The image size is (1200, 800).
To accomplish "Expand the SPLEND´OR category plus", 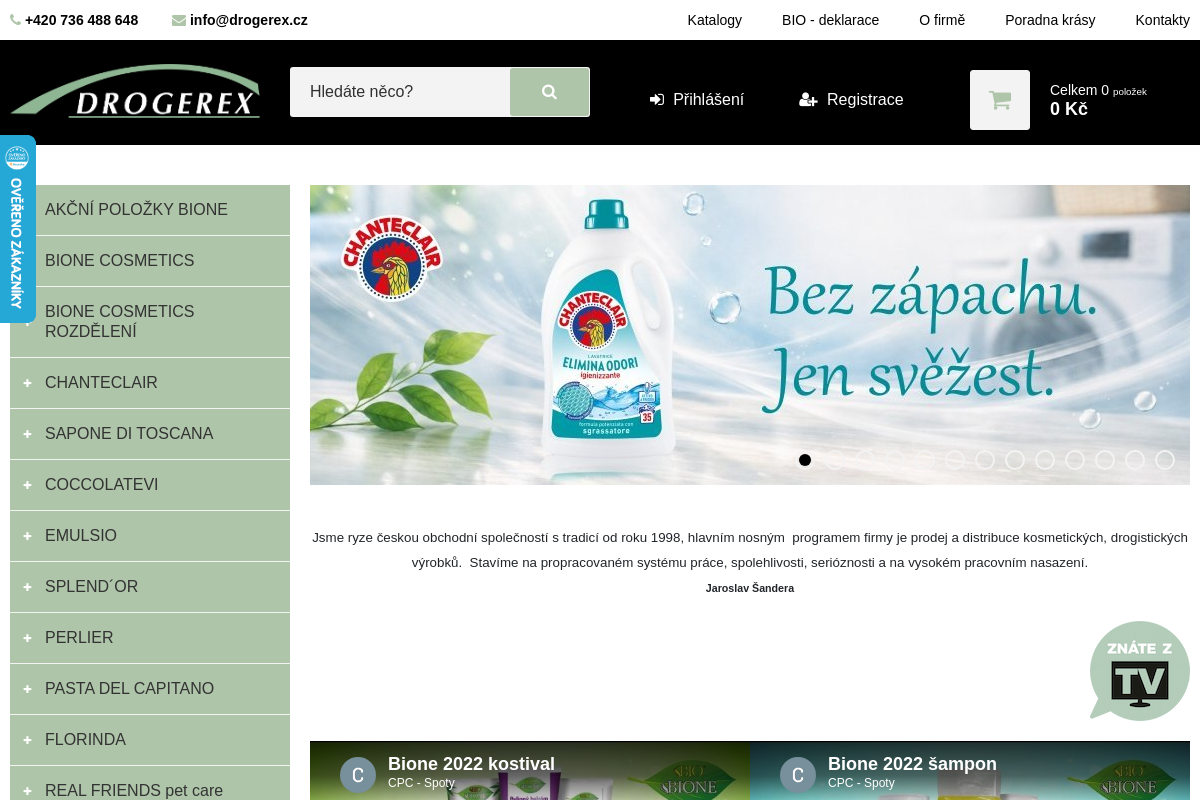I will [x=27, y=587].
